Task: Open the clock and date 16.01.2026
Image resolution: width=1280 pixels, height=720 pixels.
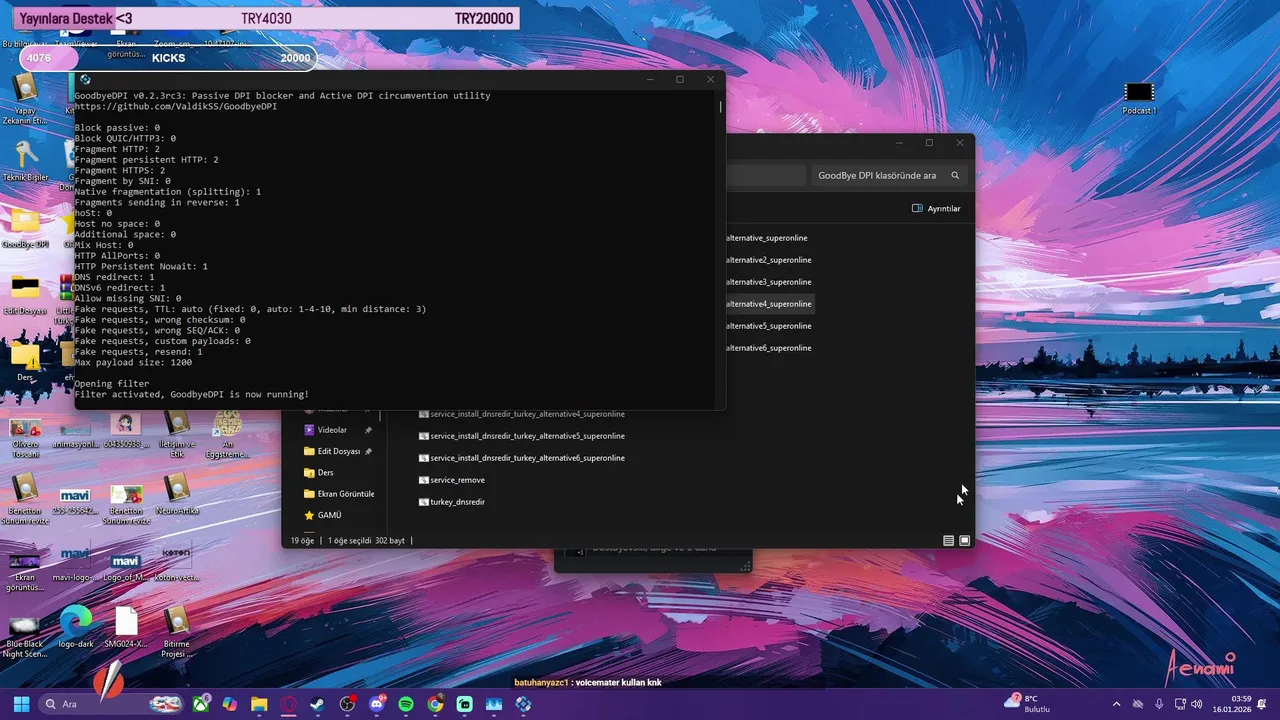Action: tap(1233, 704)
